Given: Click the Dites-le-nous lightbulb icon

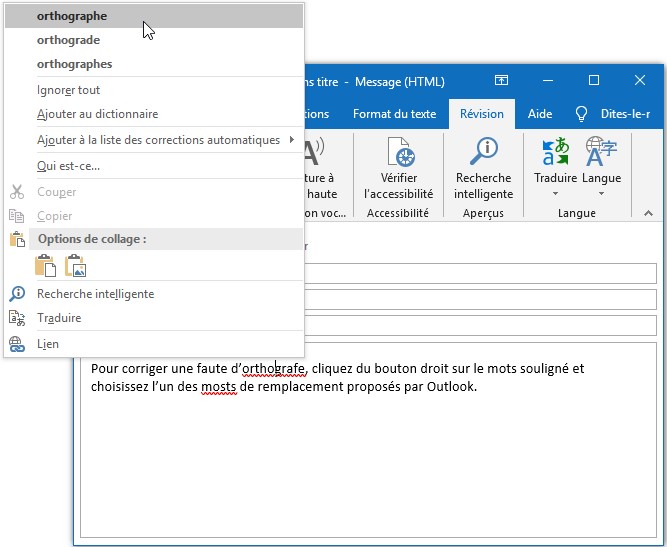Looking at the screenshot, I should click(581, 114).
